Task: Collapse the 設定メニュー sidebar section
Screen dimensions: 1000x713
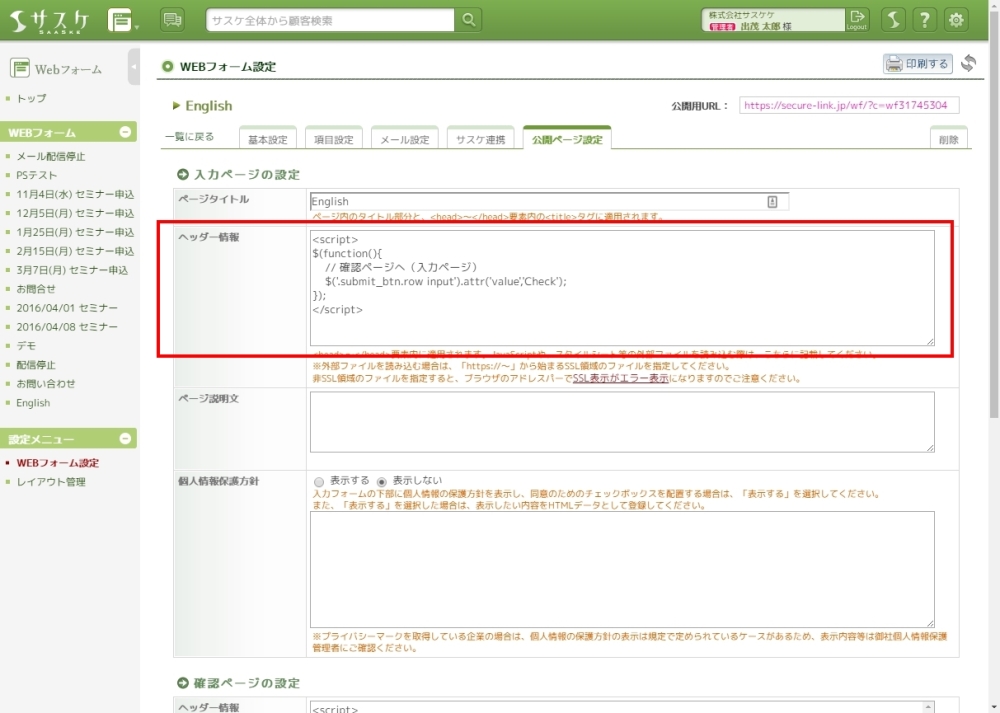Action: [x=125, y=439]
